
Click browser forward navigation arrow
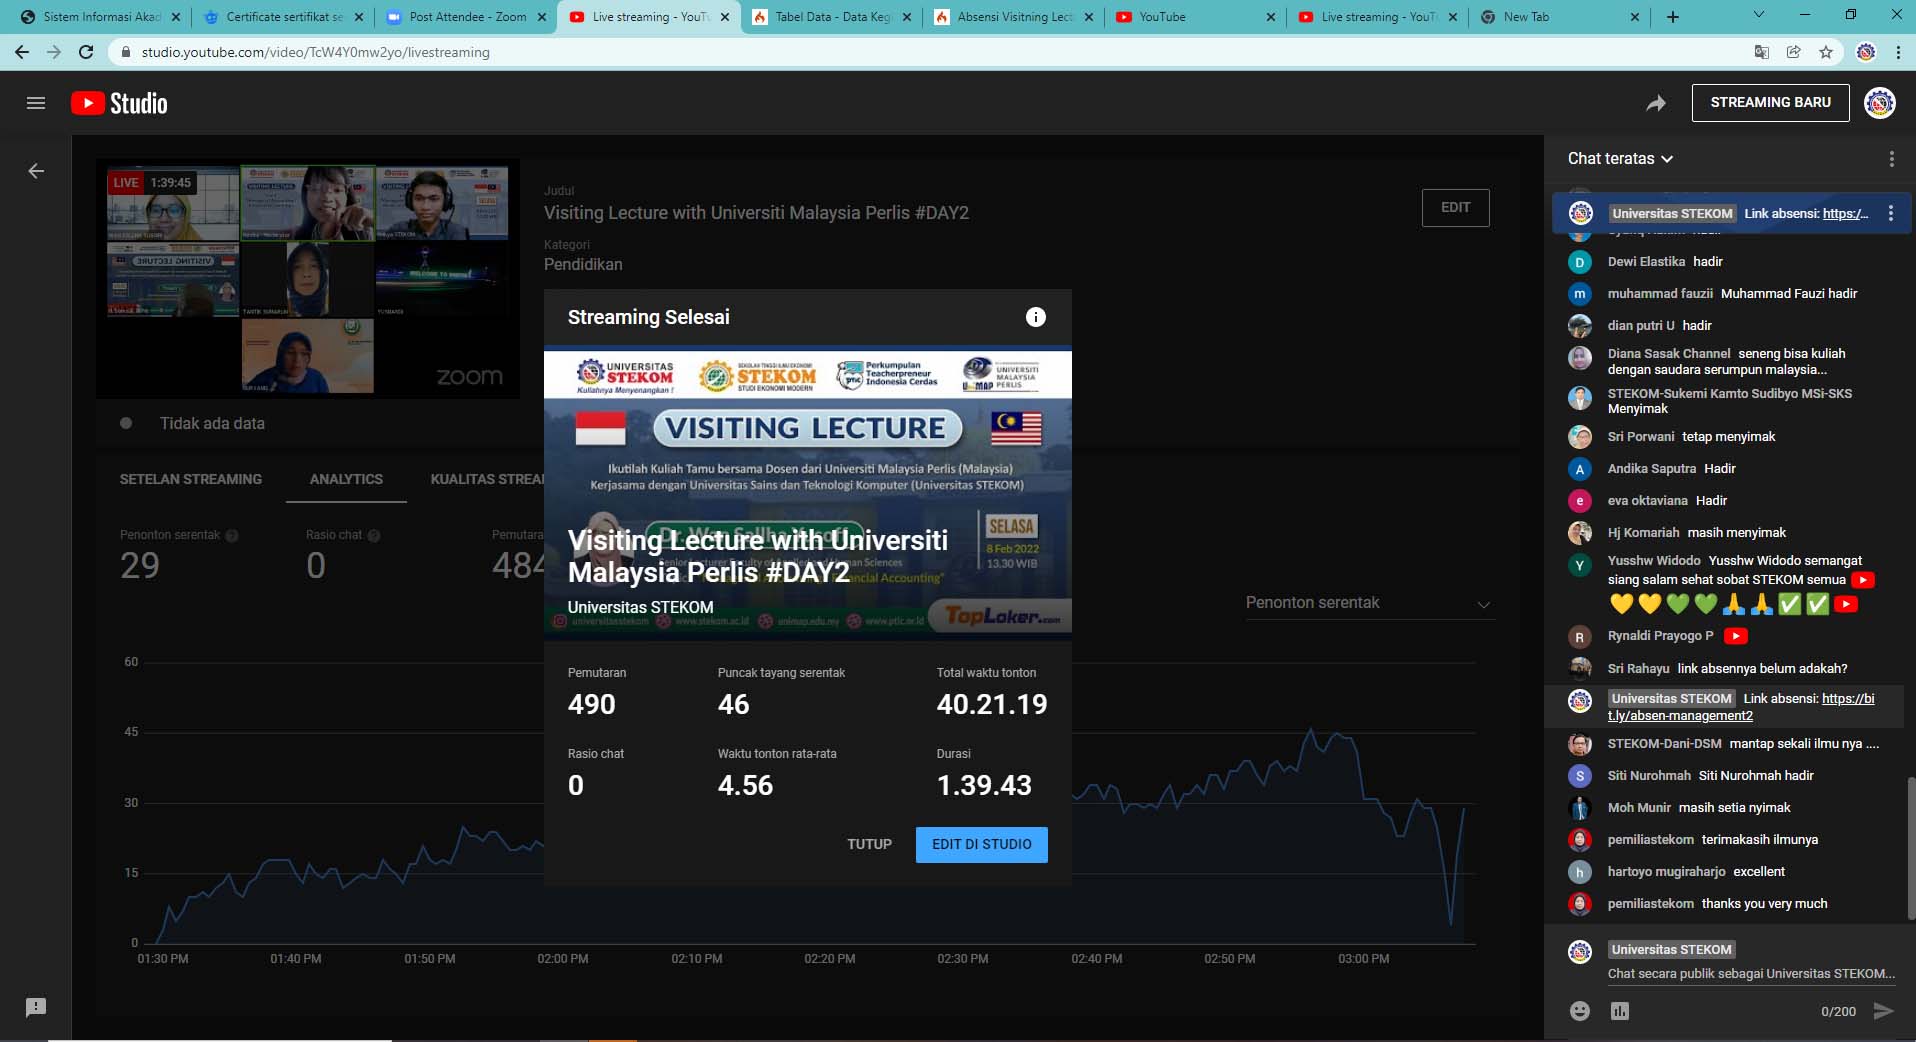[x=54, y=52]
